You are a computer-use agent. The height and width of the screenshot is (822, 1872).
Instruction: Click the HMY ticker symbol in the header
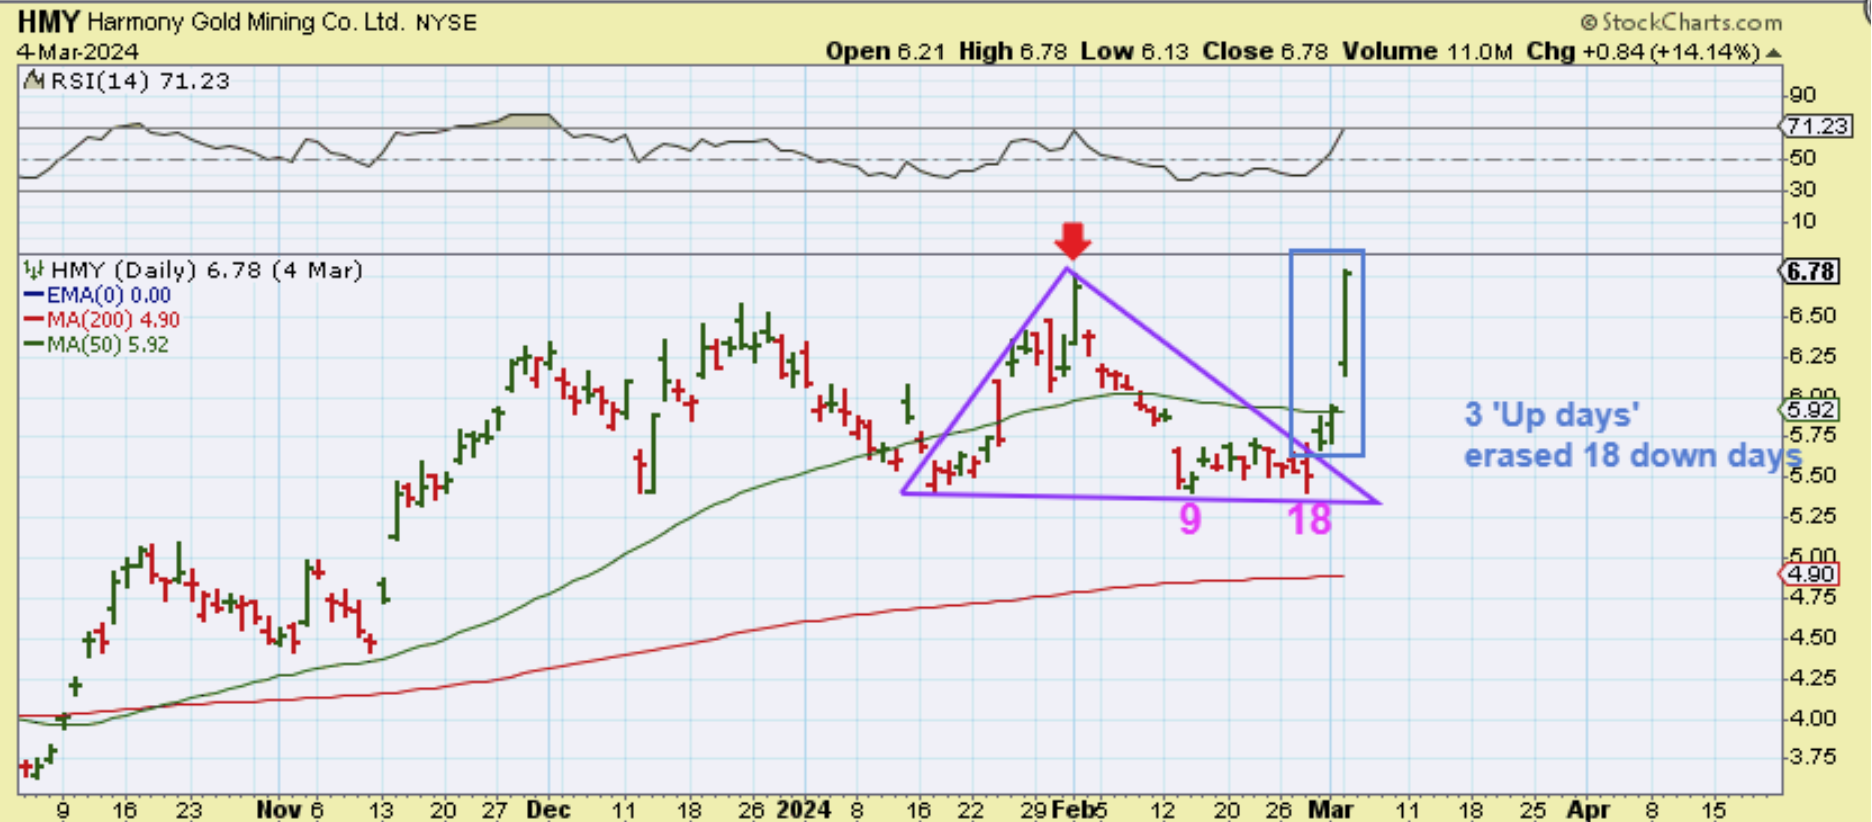[48, 21]
